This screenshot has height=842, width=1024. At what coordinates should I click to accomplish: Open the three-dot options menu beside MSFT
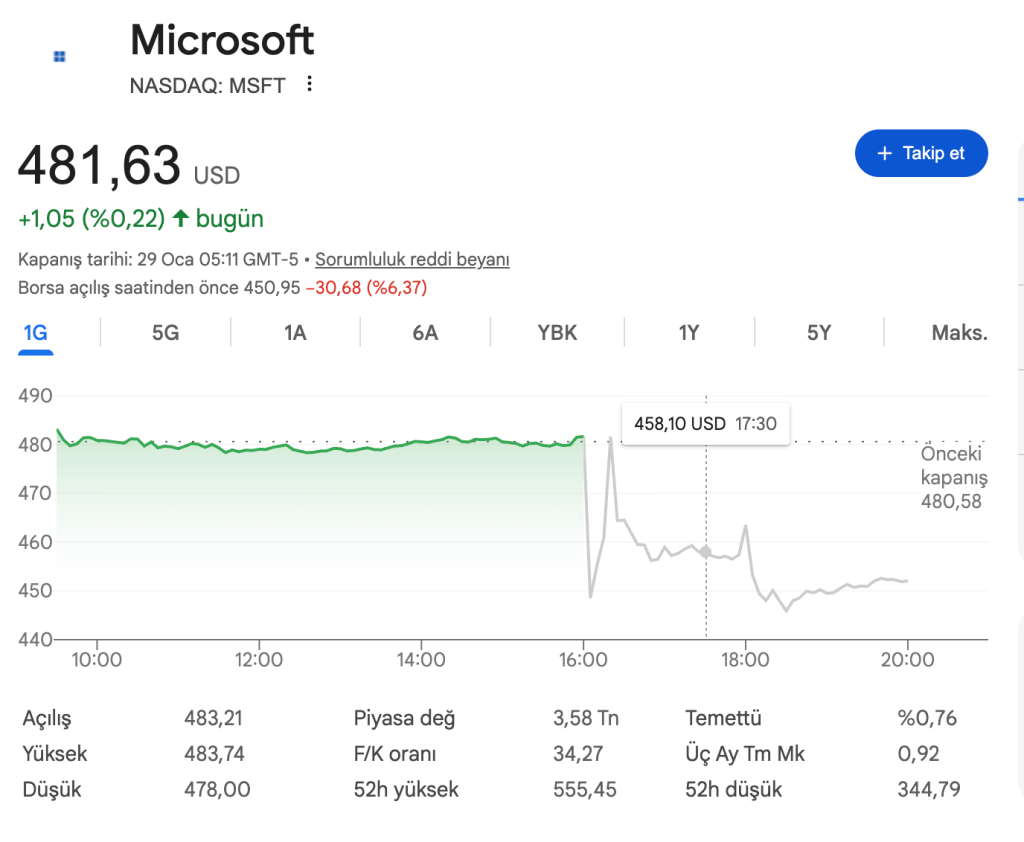coord(309,84)
